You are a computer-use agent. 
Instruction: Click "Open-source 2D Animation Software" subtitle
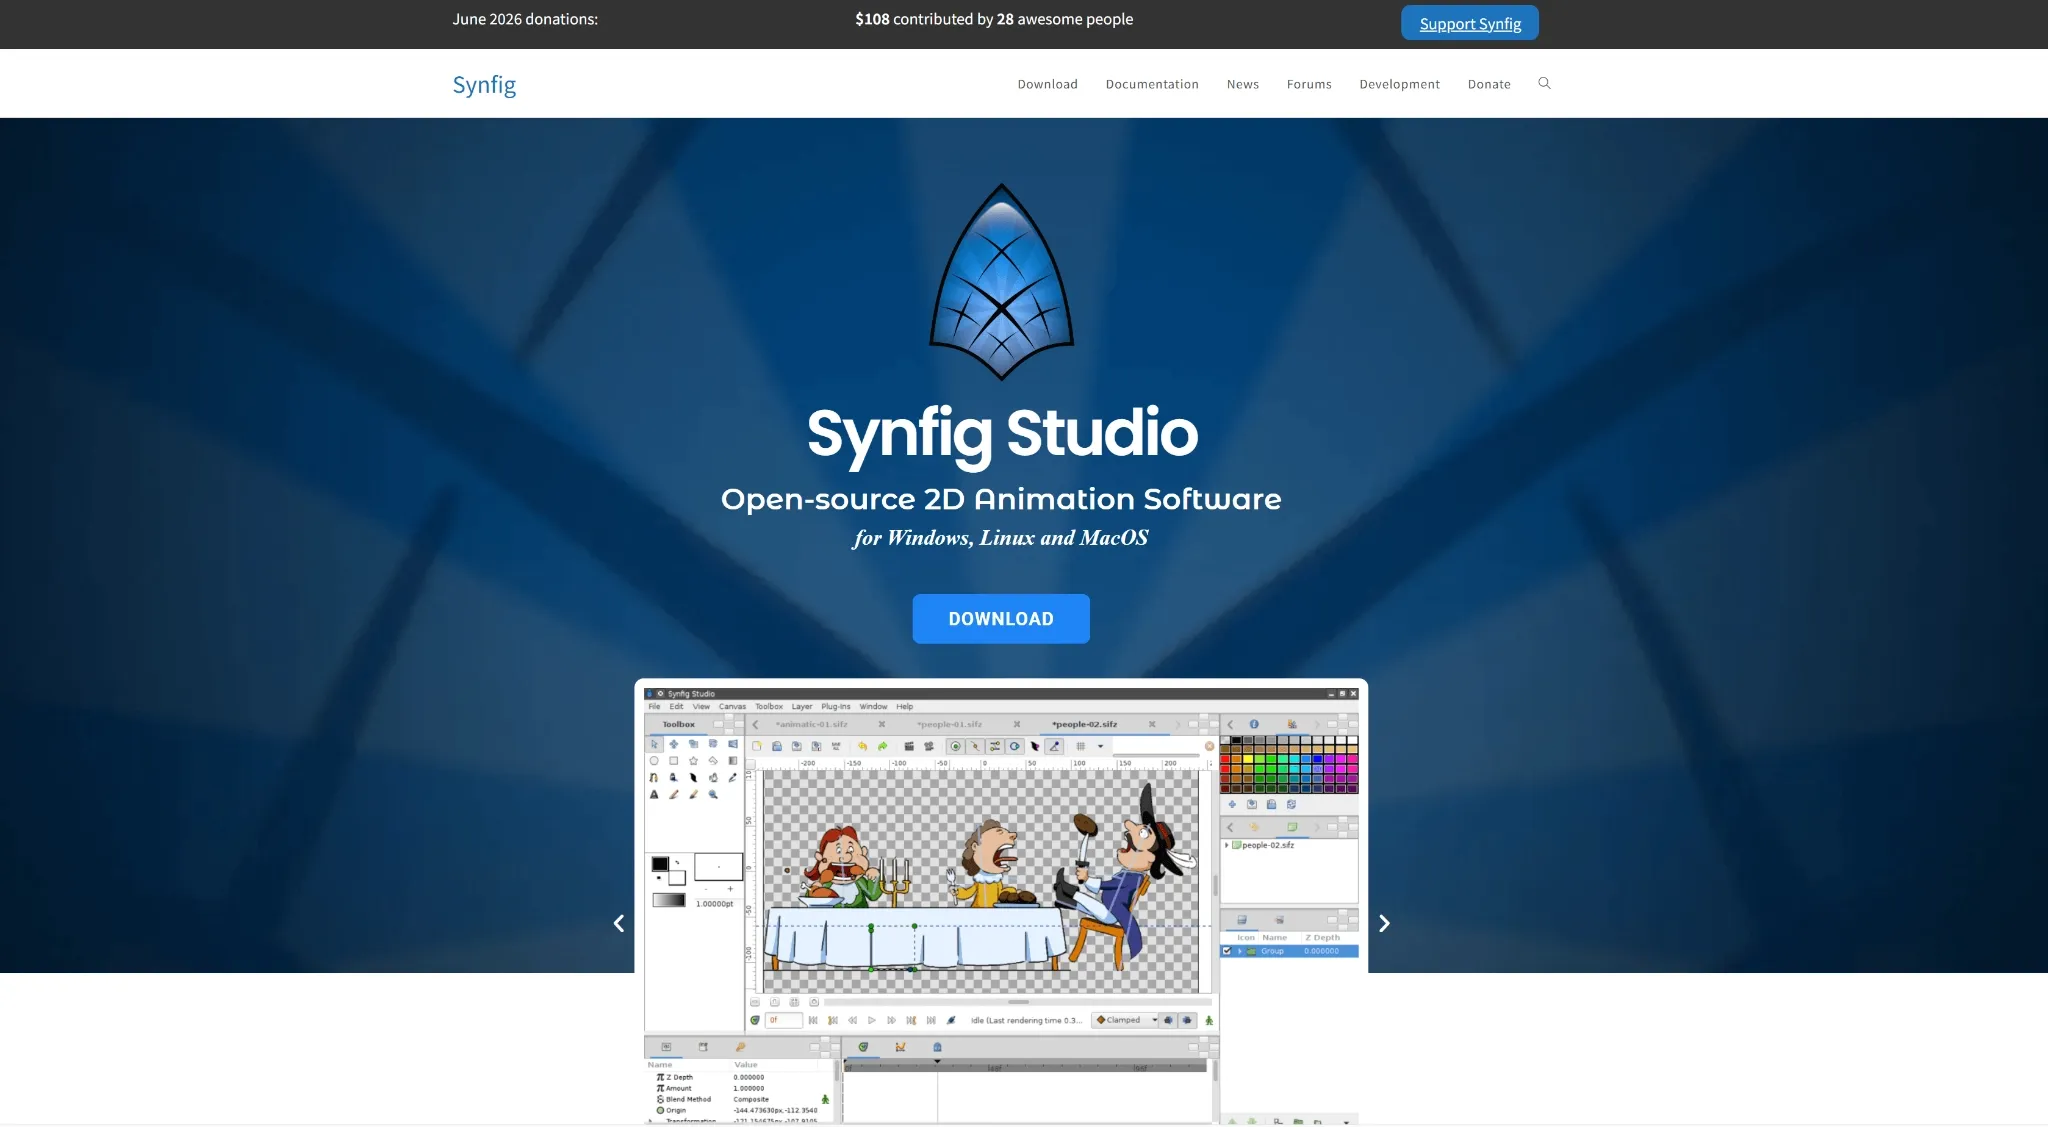1001,499
